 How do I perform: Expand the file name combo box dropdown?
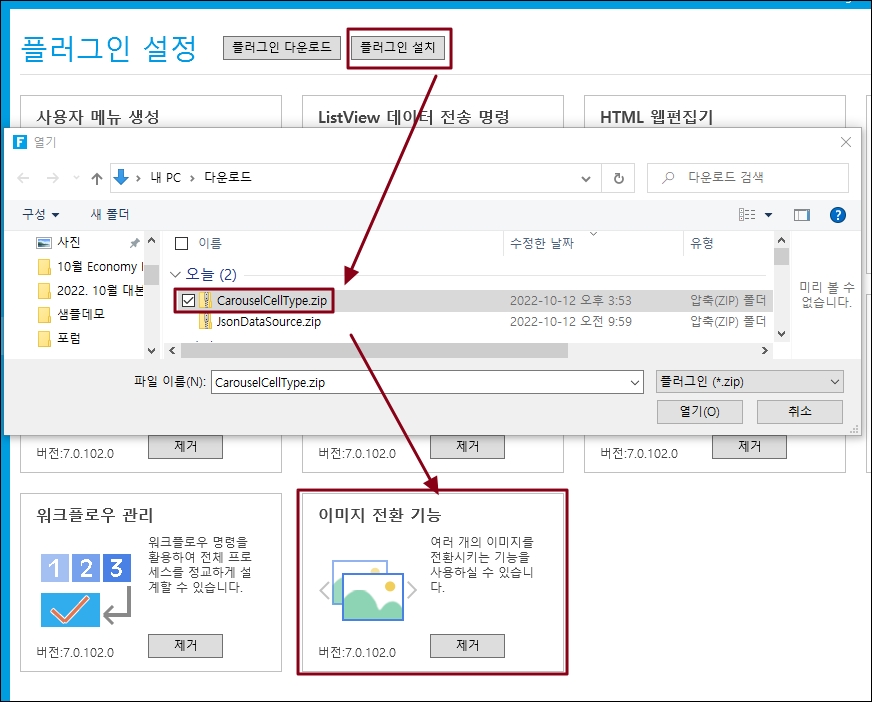click(x=634, y=382)
